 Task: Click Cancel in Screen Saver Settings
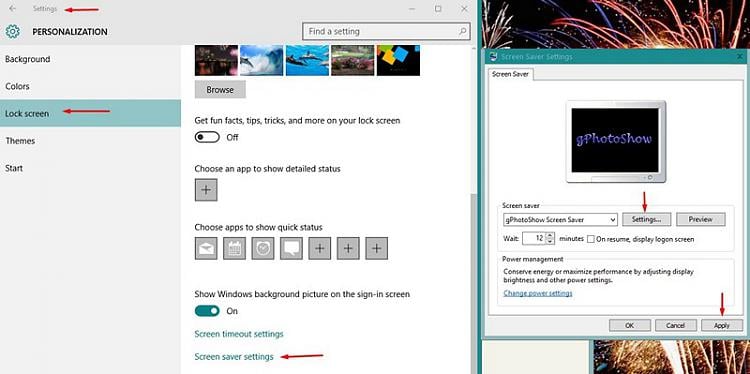pos(675,325)
